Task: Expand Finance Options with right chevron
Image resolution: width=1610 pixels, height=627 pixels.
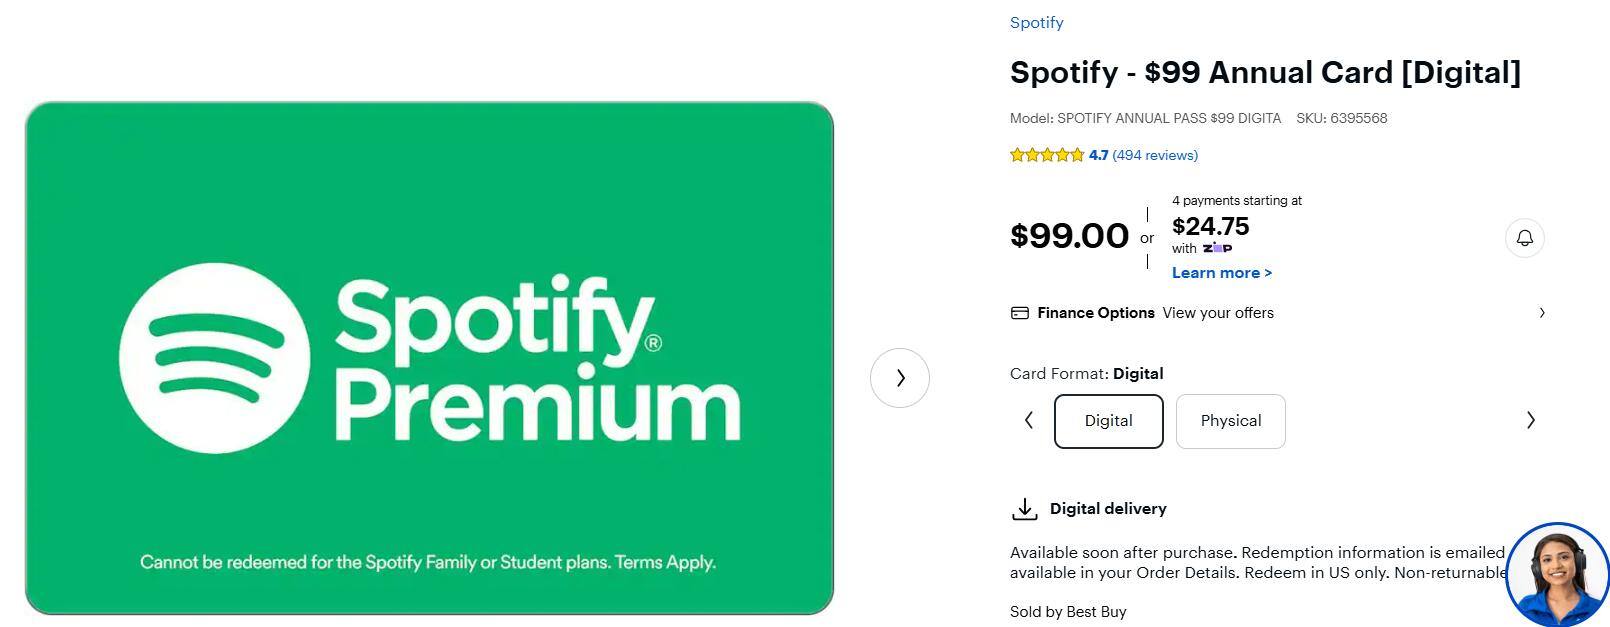Action: point(1541,313)
